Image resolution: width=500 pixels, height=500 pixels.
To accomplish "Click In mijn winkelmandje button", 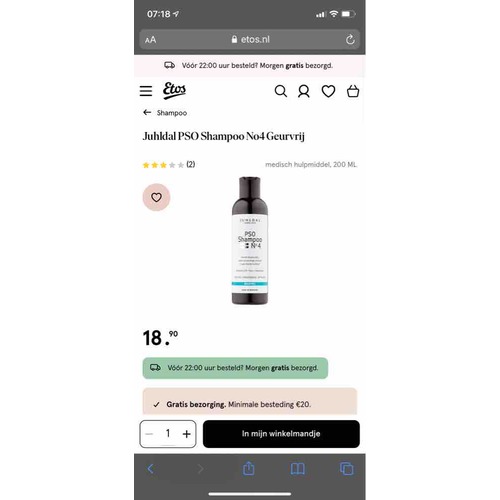I will [x=281, y=434].
